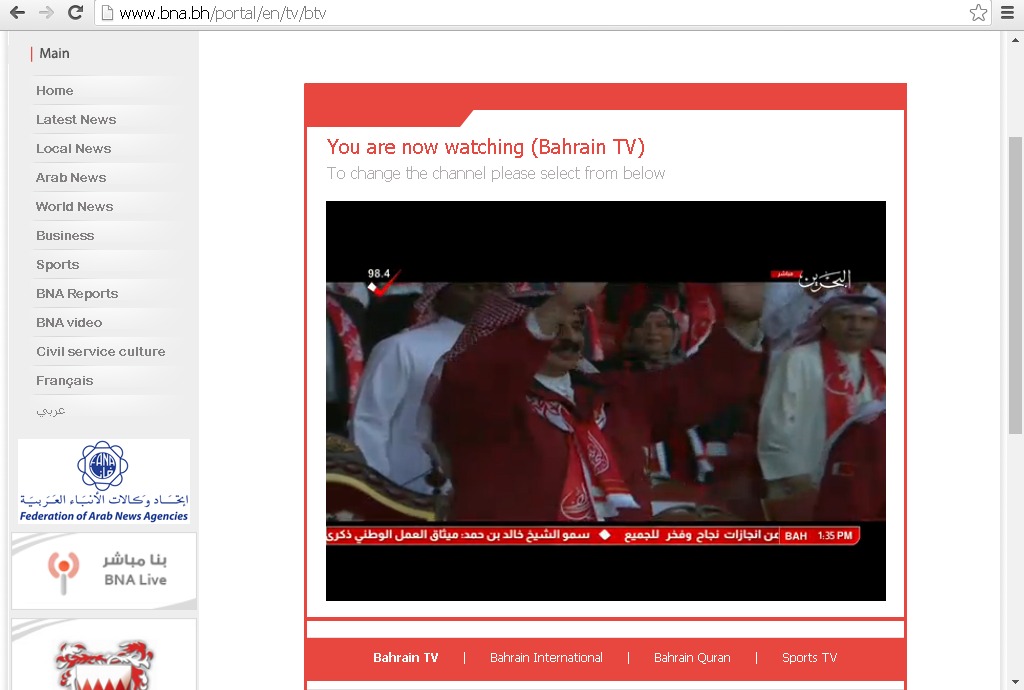1024x690 pixels.
Task: Click the browser forward arrow
Action: pyautogui.click(x=46, y=12)
